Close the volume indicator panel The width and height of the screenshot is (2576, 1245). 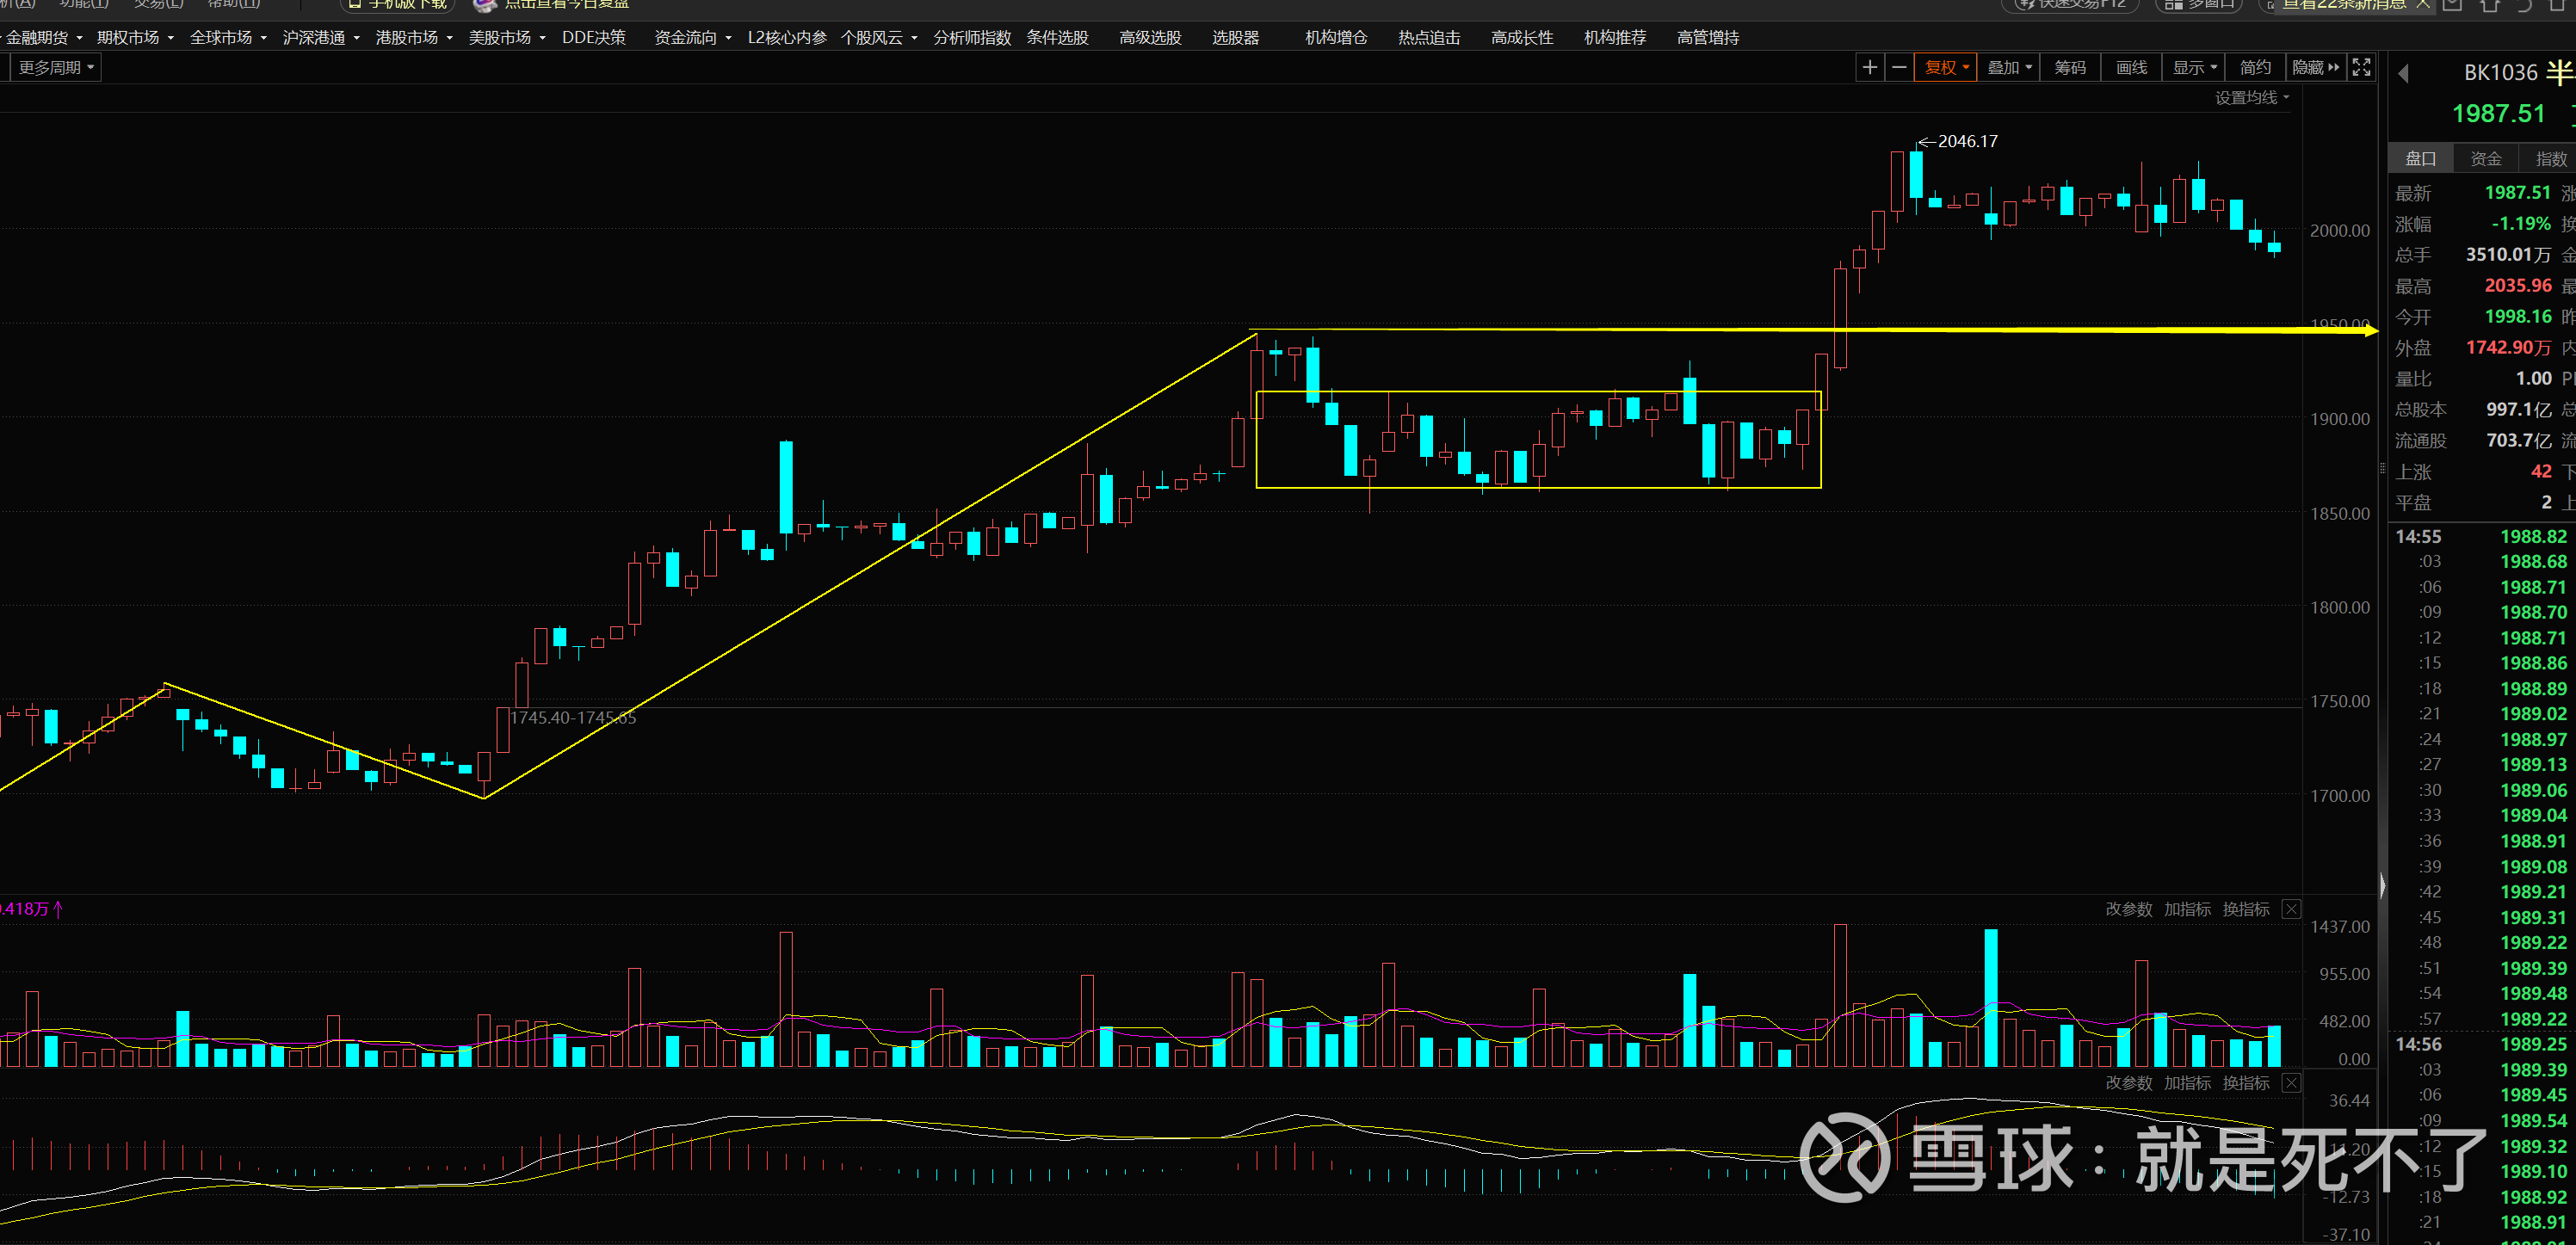[2291, 909]
